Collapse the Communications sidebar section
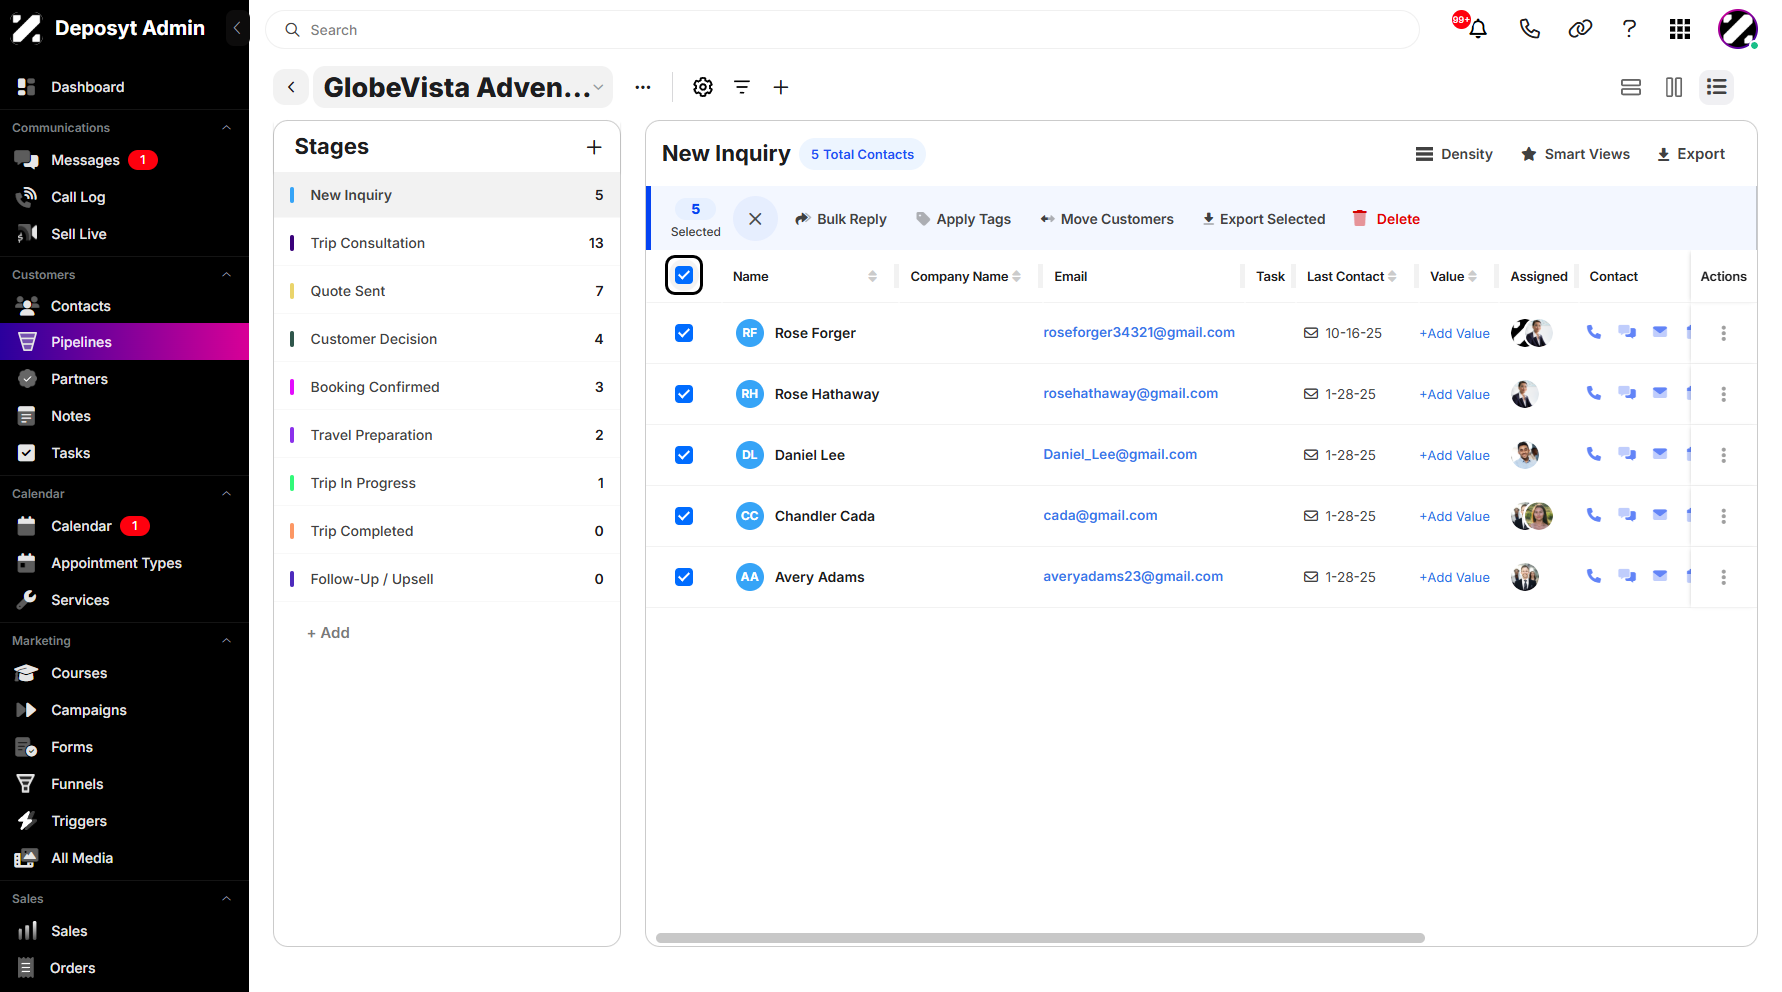This screenshot has width=1782, height=992. (x=226, y=128)
